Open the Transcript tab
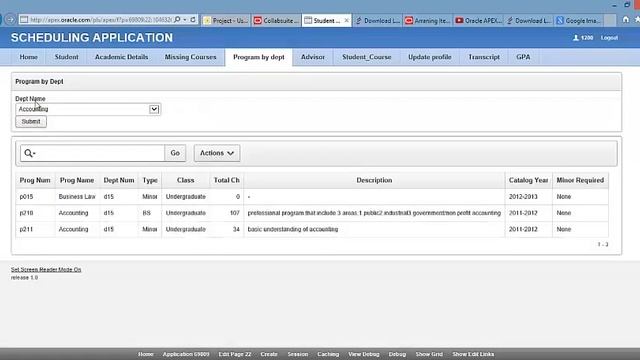 484,57
